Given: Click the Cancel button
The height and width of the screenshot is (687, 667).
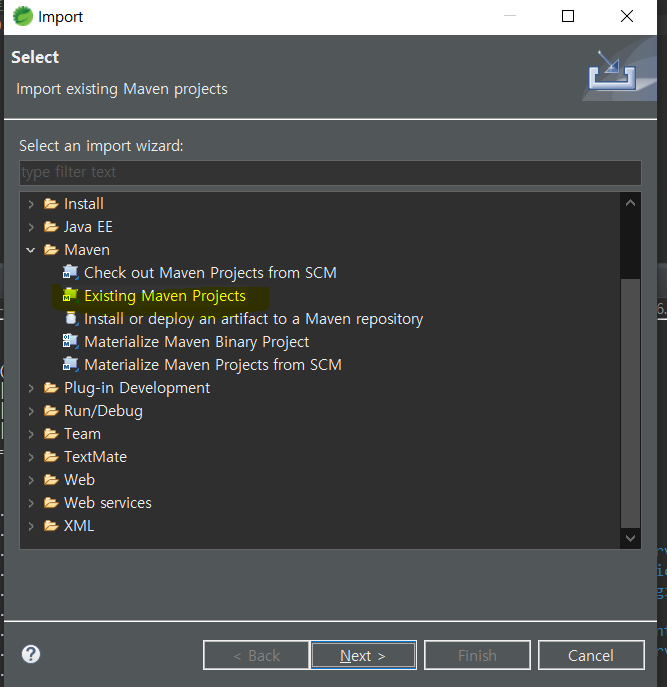Looking at the screenshot, I should (x=591, y=655).
